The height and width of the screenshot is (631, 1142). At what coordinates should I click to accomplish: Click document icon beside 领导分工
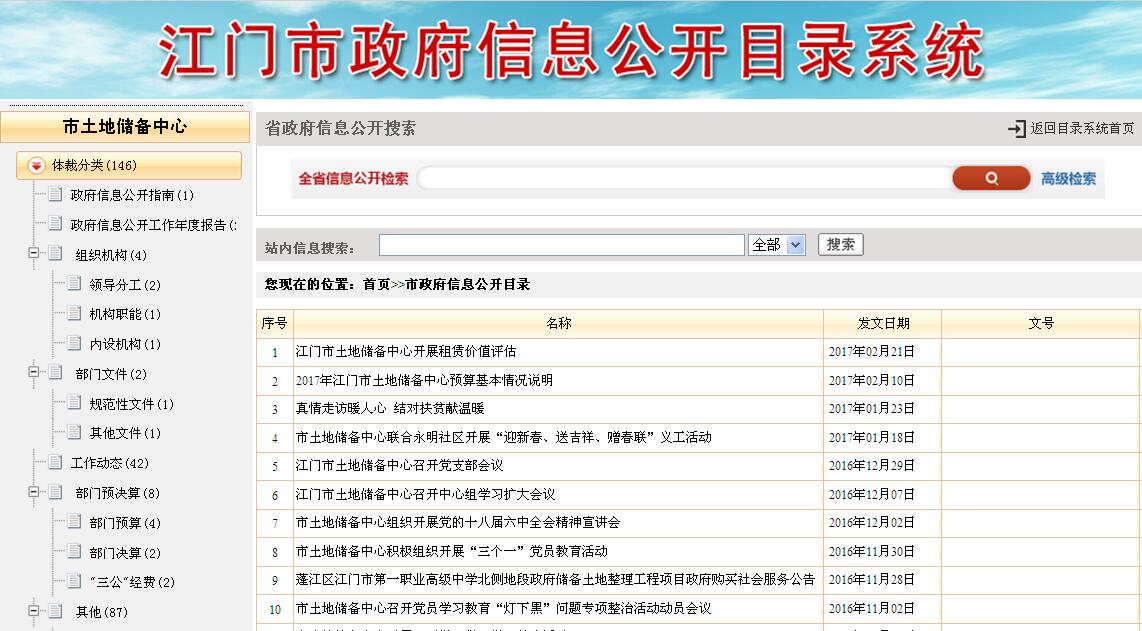[74, 284]
